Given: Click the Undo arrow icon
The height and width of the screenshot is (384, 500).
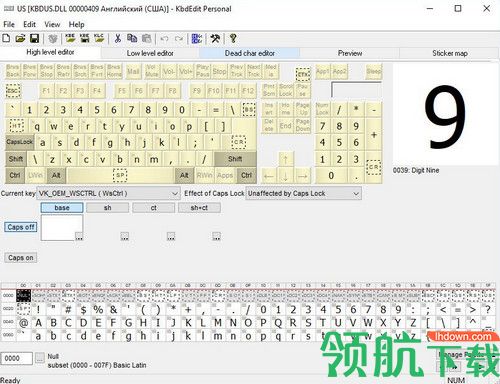Looking at the screenshot, I should (x=164, y=39).
